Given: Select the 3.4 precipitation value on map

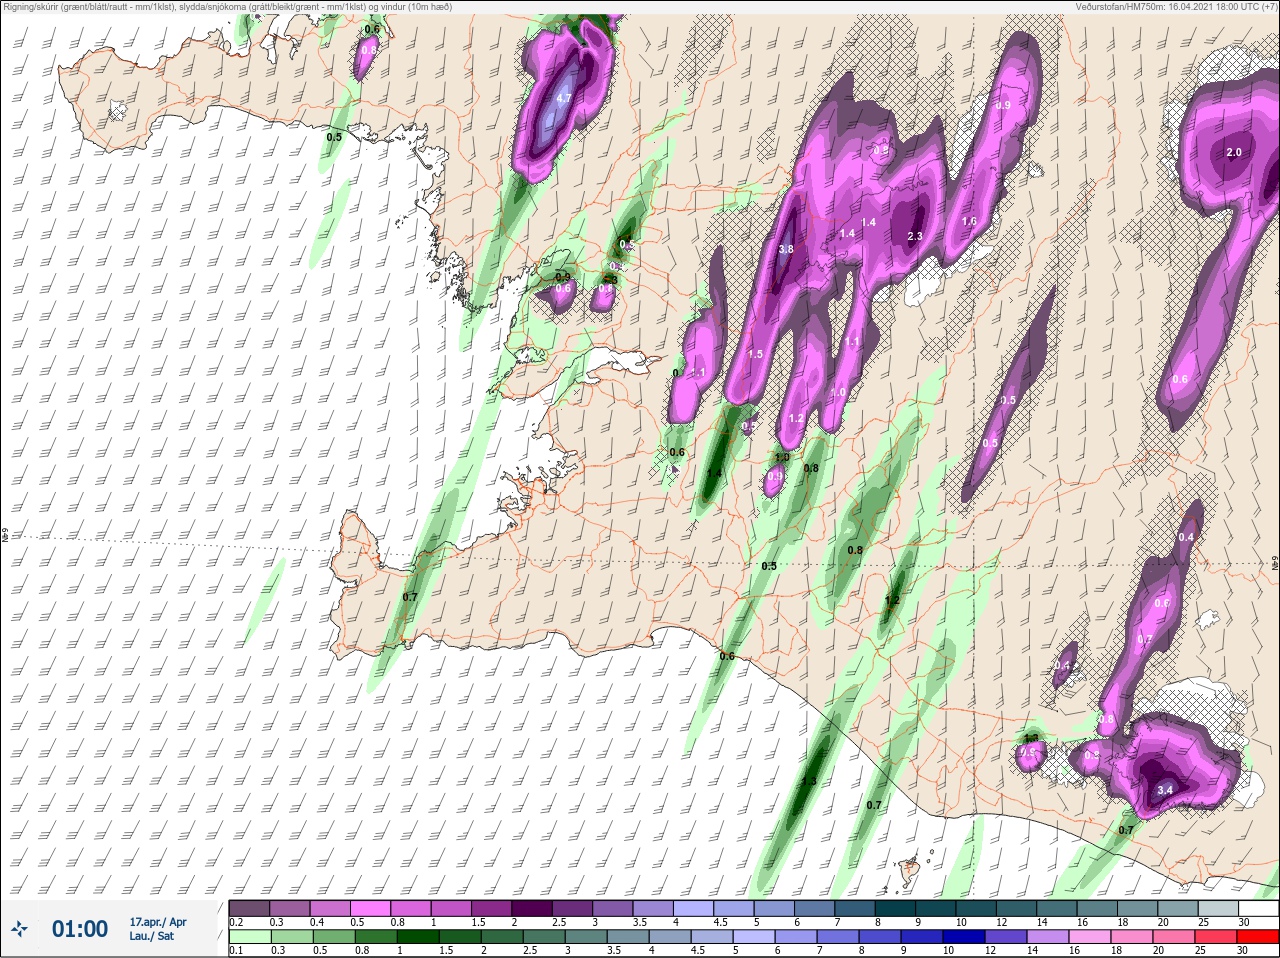Looking at the screenshot, I should 1164,790.
